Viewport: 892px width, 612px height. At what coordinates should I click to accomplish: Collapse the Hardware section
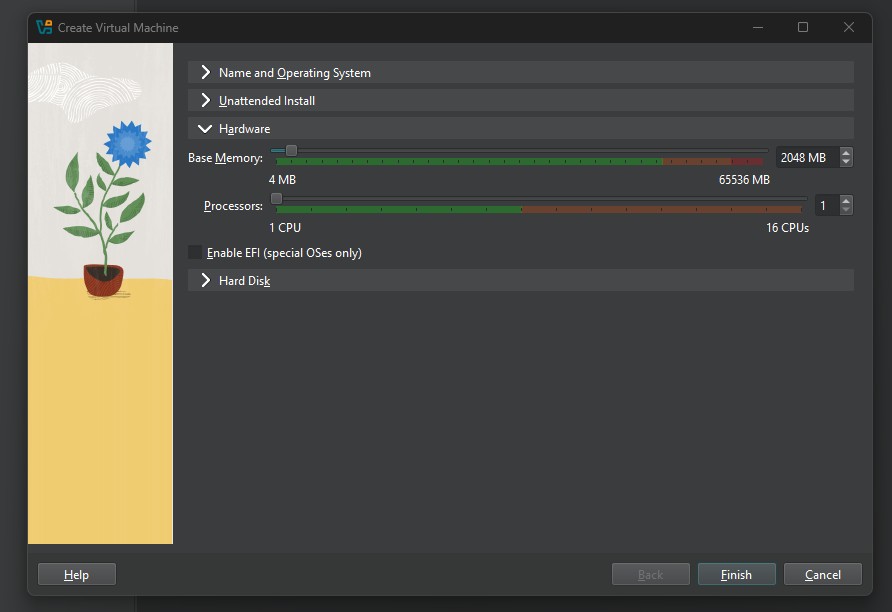point(244,129)
